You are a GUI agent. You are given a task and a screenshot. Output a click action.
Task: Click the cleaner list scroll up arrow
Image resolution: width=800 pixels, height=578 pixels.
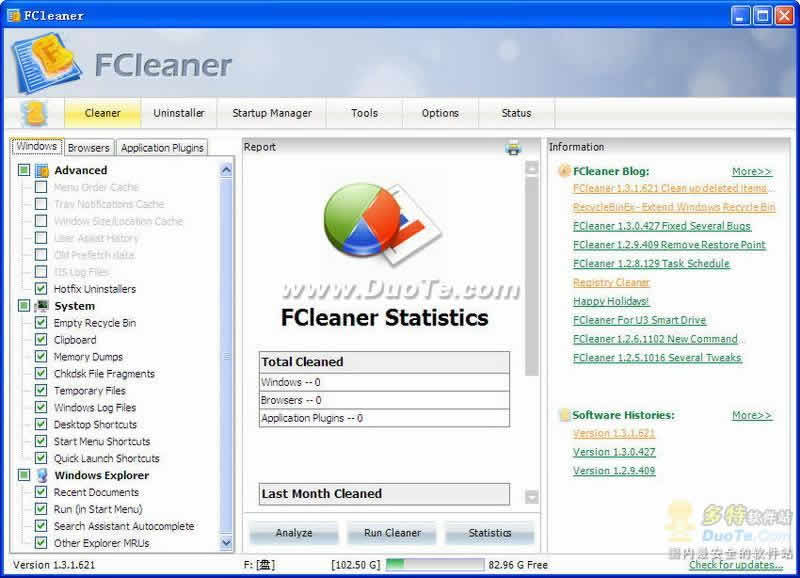click(x=226, y=170)
